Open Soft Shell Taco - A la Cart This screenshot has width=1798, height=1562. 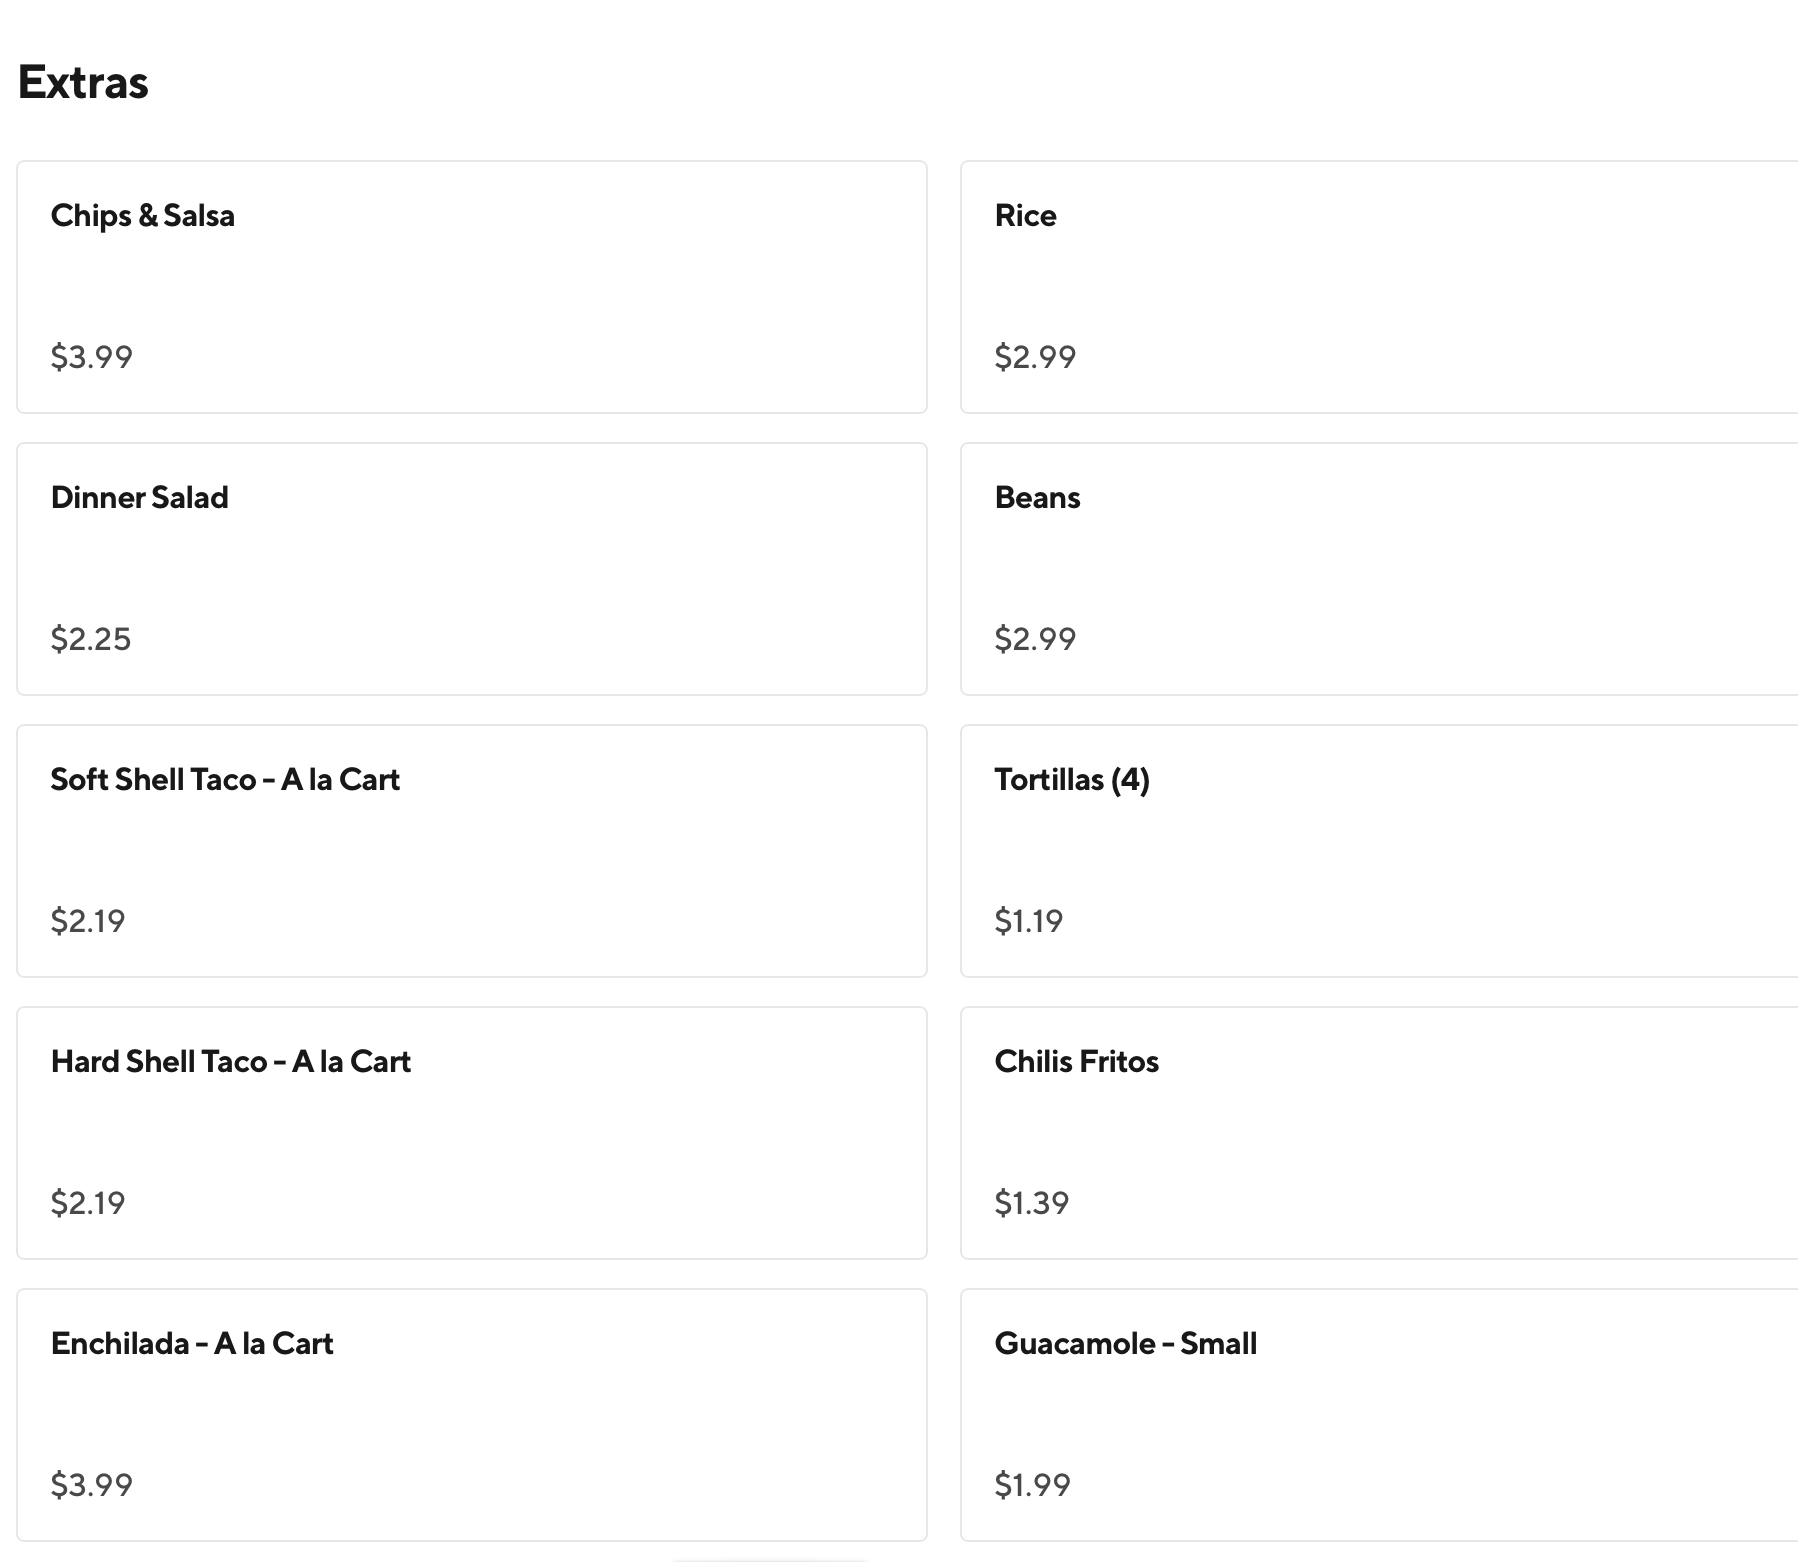(471, 851)
